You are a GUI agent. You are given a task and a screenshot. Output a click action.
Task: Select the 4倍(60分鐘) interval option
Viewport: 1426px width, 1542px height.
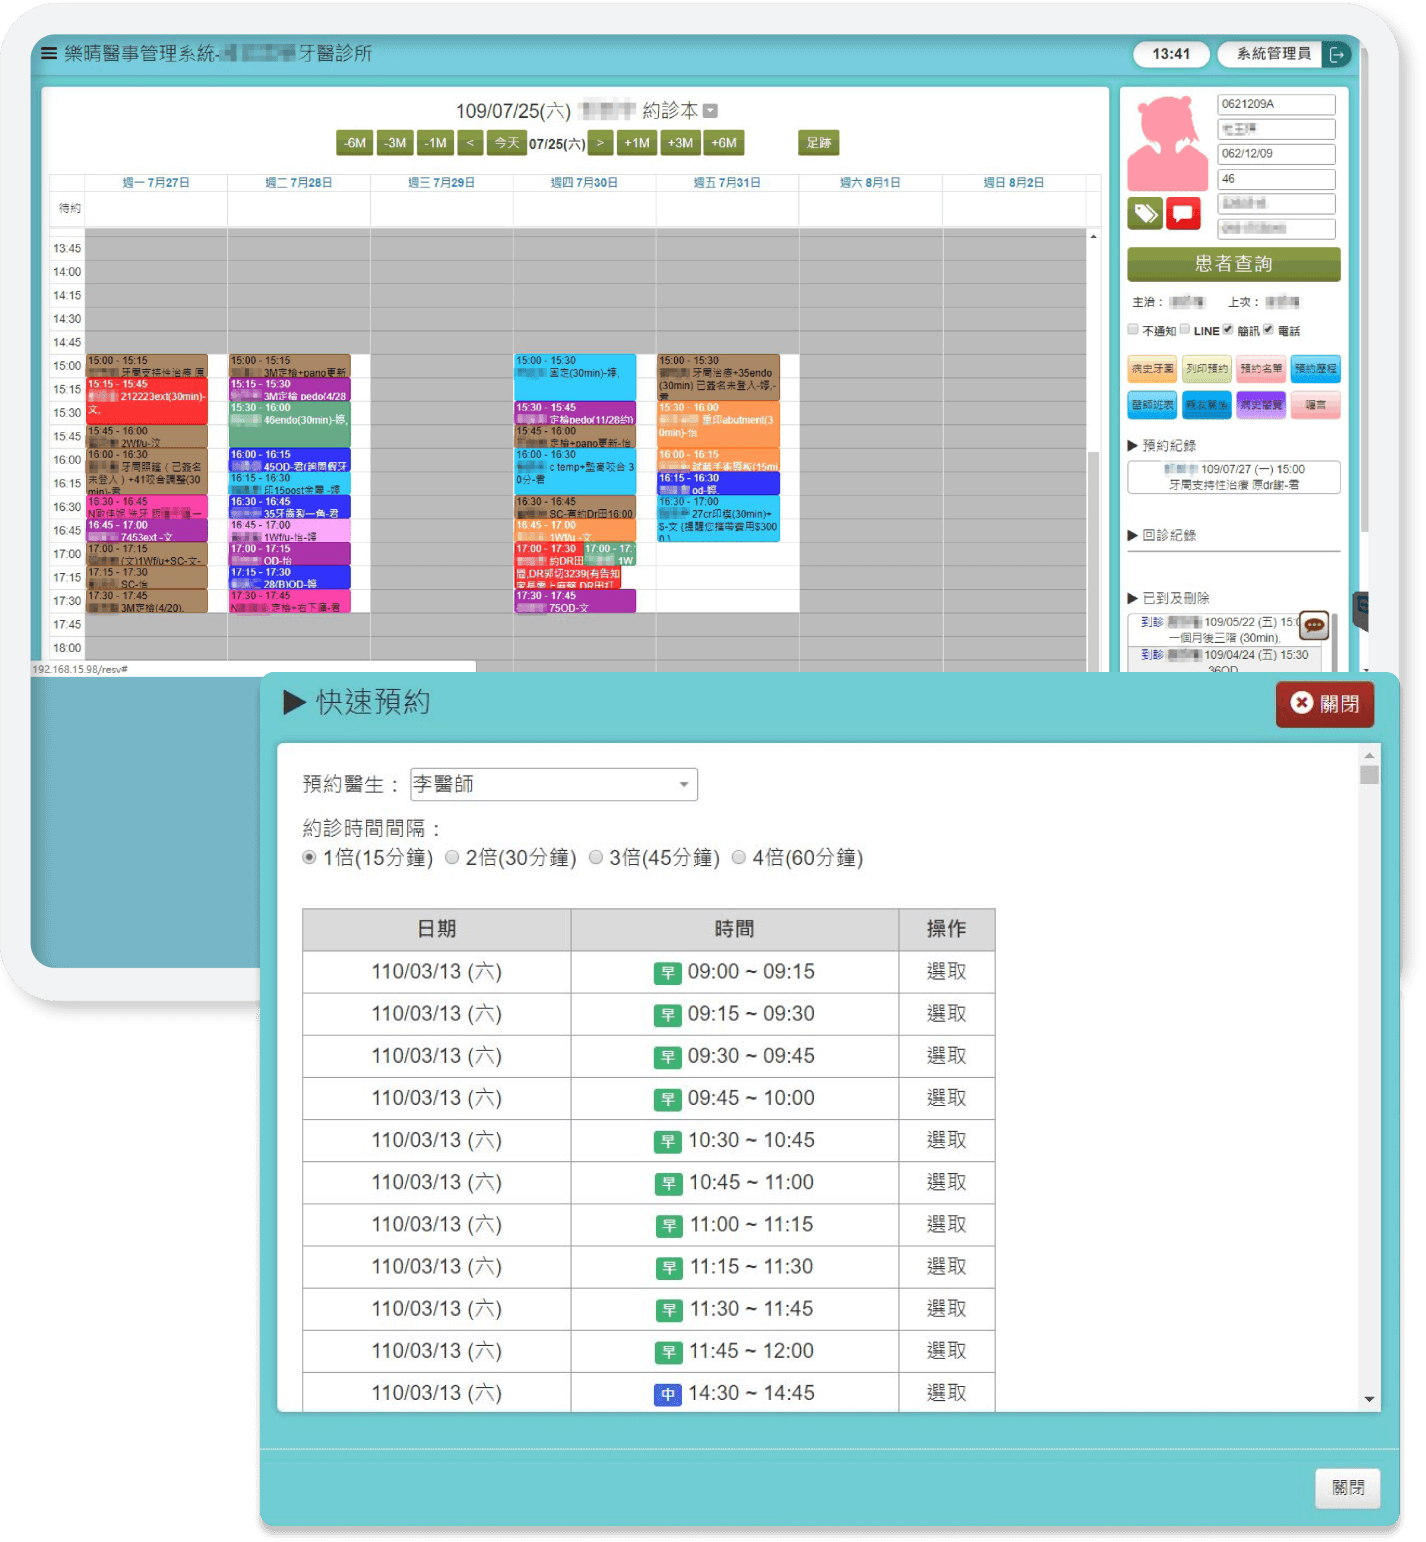coord(739,857)
